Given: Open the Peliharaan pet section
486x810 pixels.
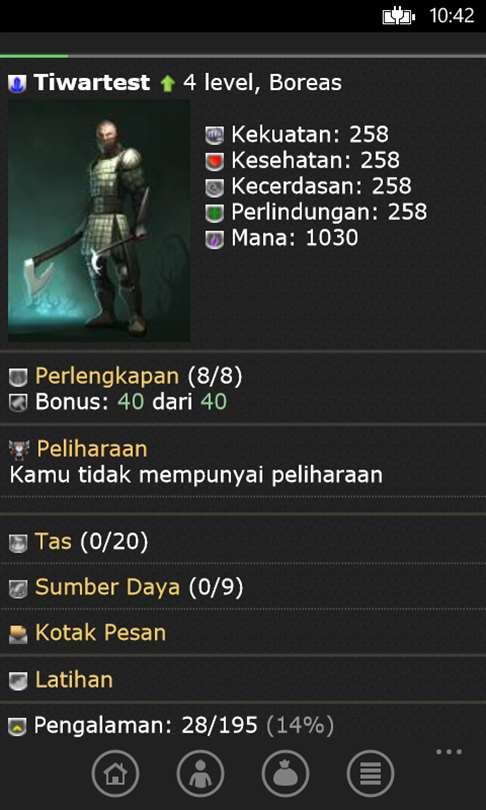Looking at the screenshot, I should pos(92,449).
